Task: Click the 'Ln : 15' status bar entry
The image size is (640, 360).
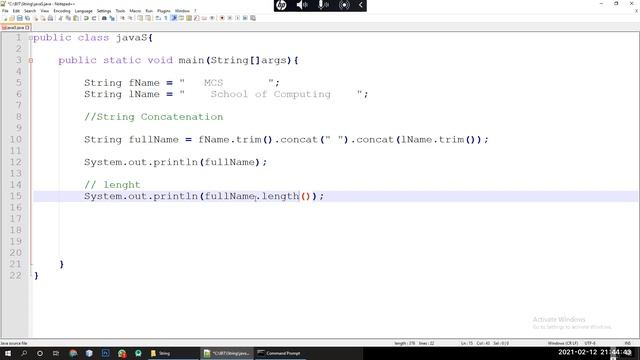Action: coord(467,343)
